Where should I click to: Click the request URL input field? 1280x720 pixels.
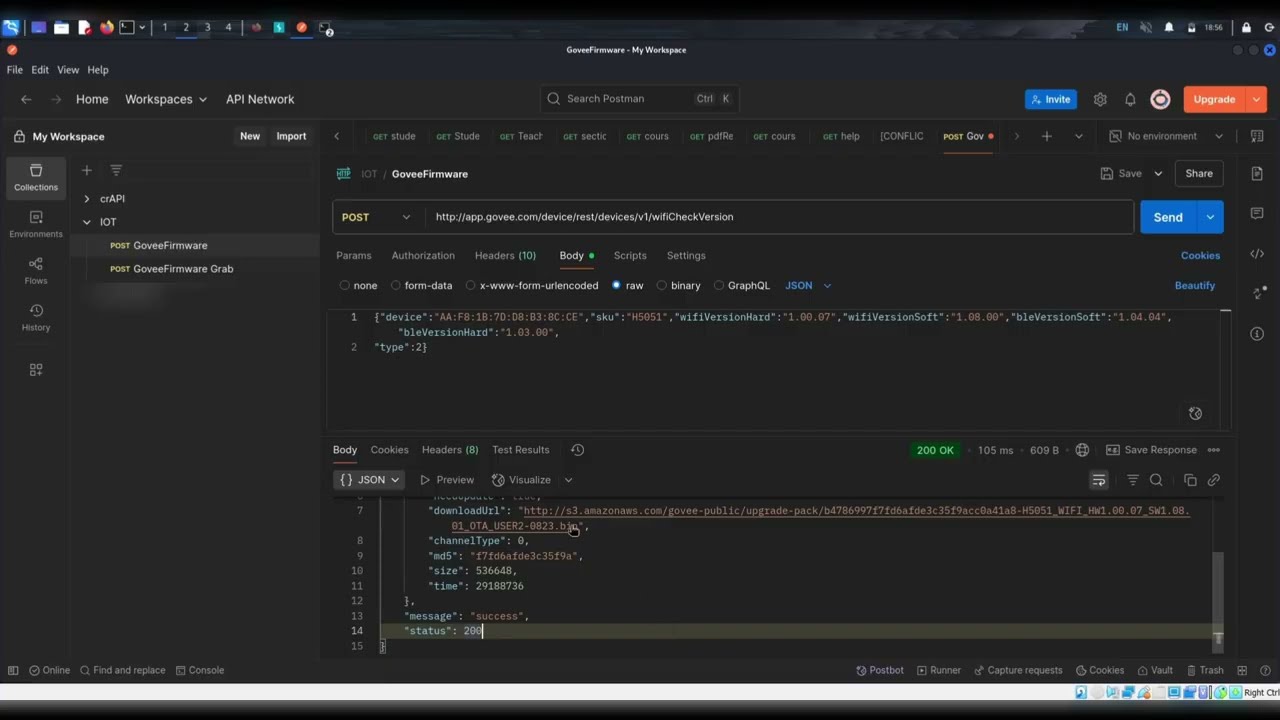780,217
